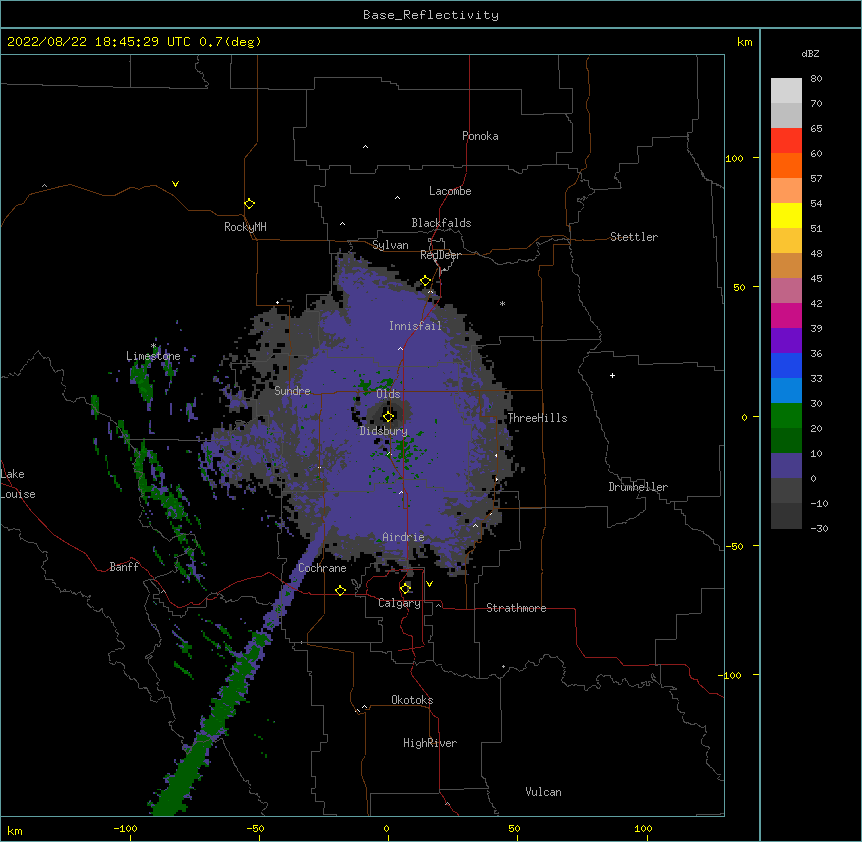Click the Didsbury town label

click(384, 431)
